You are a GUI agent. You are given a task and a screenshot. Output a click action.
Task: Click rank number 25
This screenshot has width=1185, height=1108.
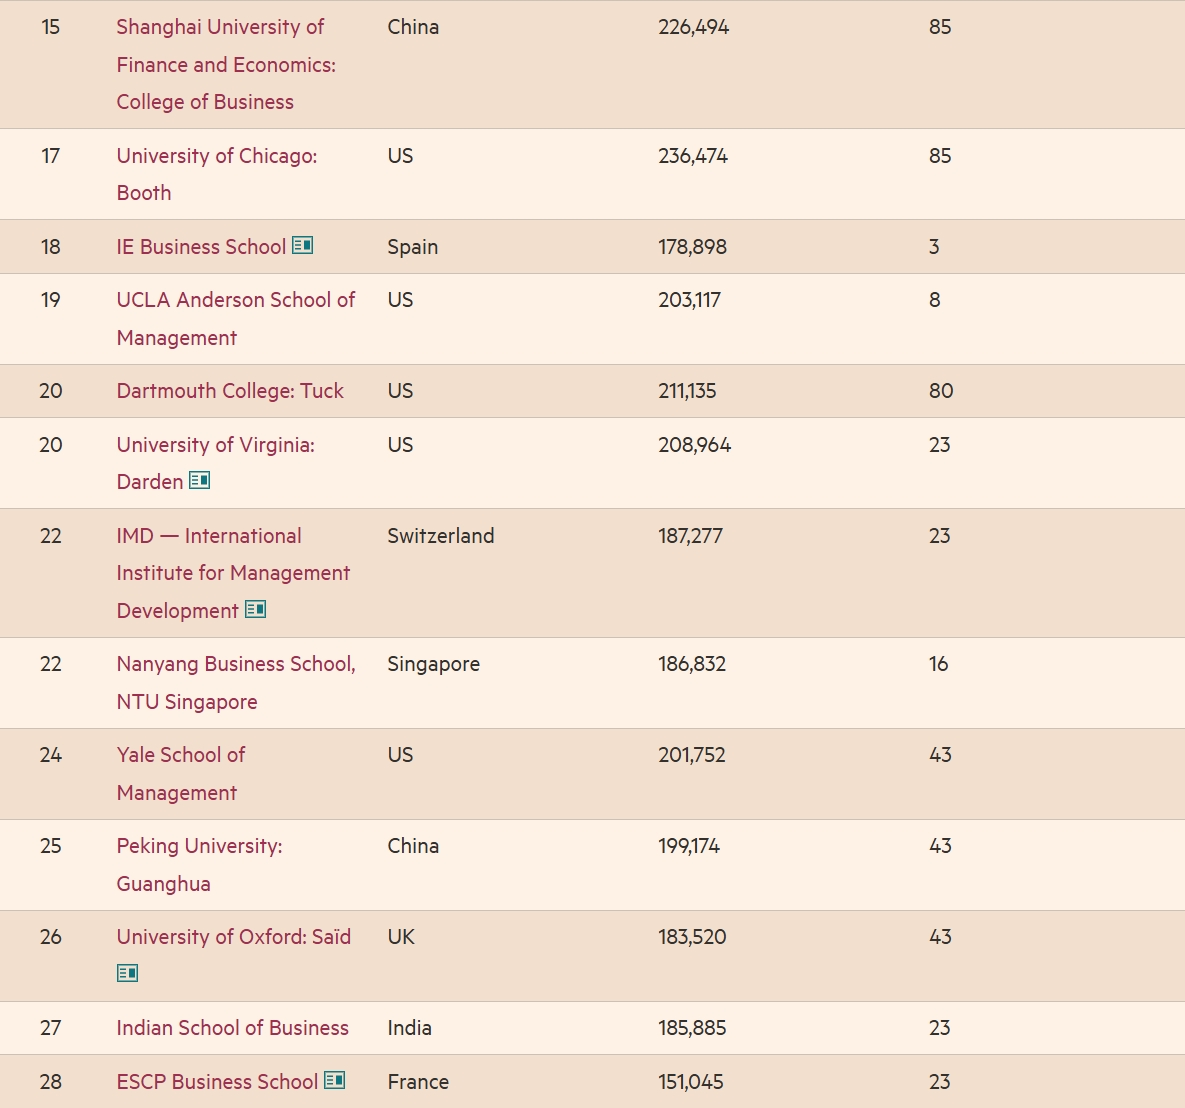[51, 846]
